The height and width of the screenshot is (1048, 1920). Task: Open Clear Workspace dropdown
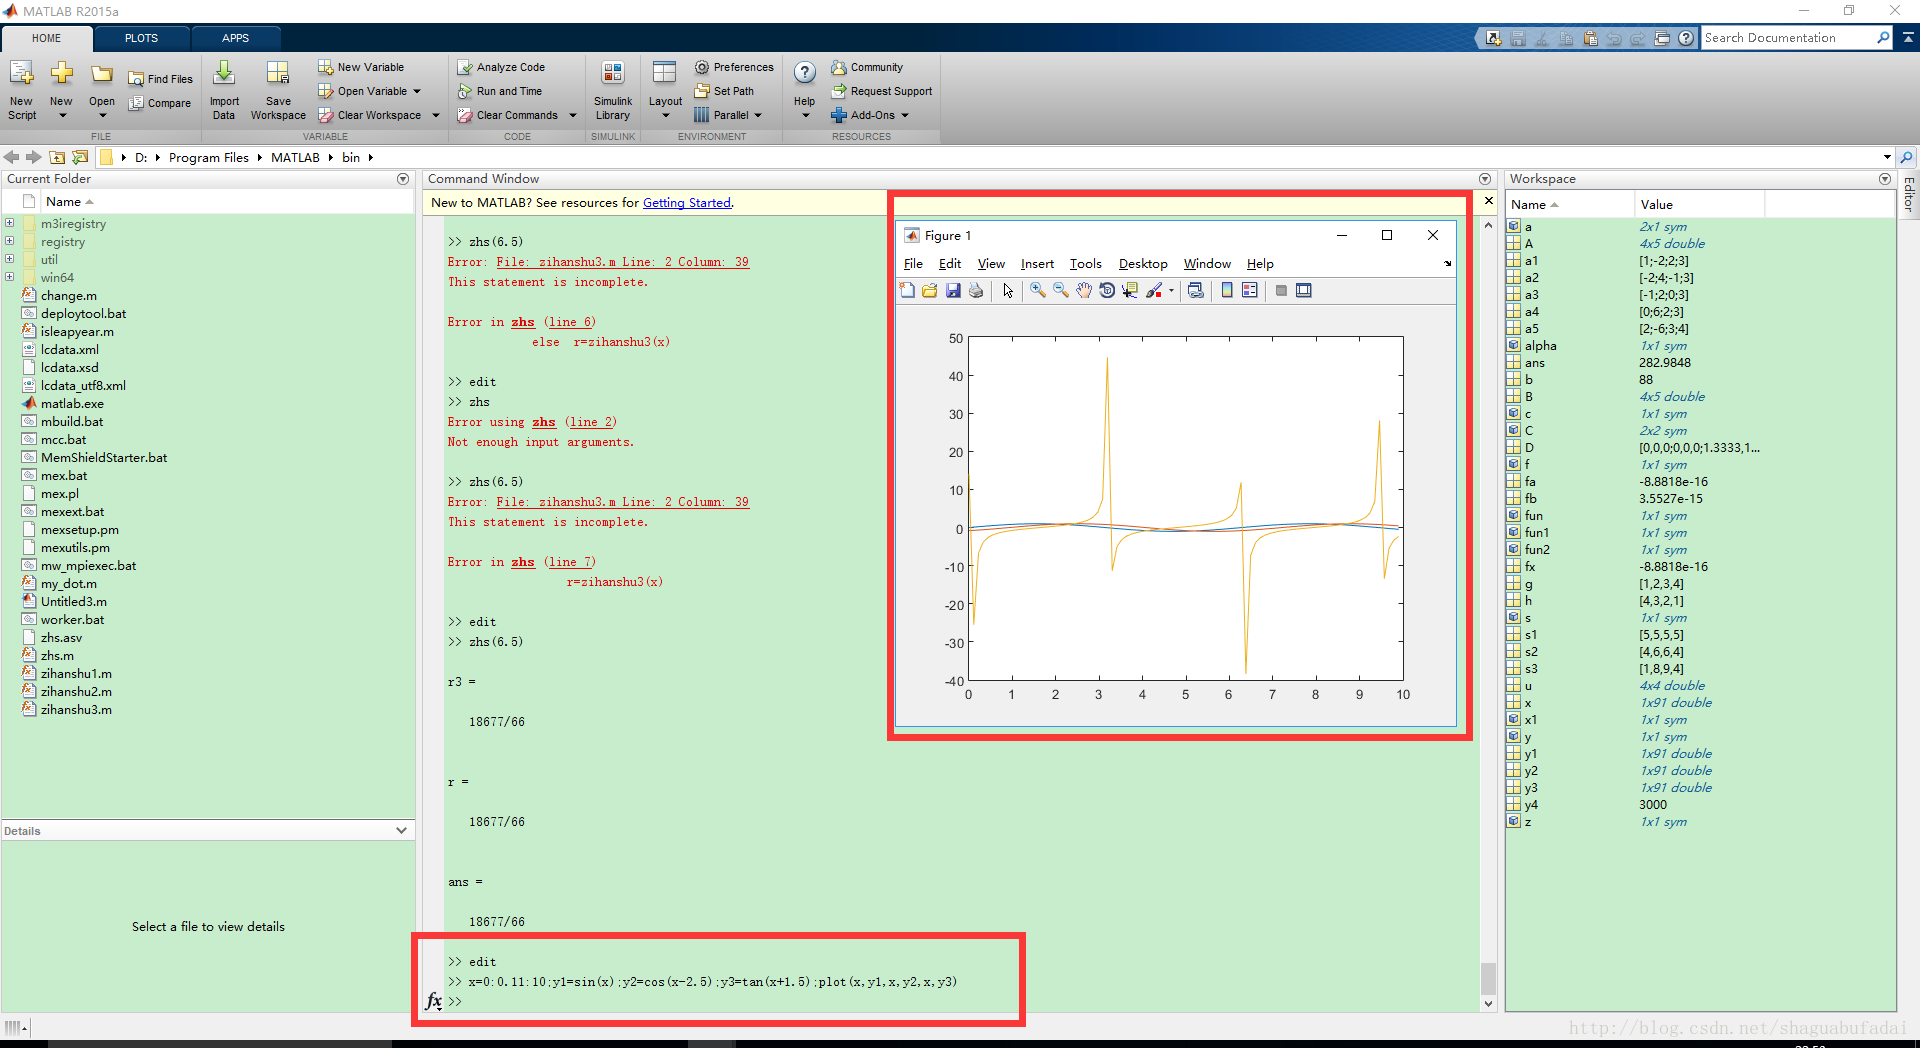point(436,115)
